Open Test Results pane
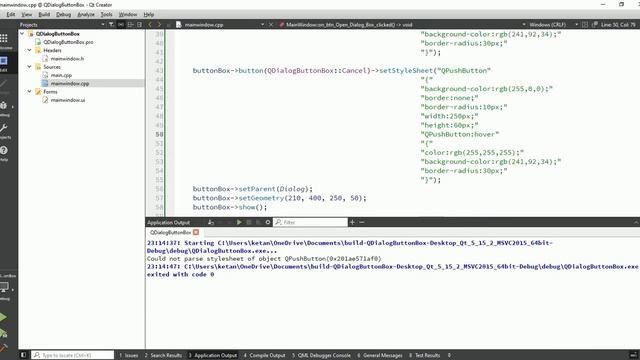The image size is (640, 360). pyautogui.click(x=424, y=355)
